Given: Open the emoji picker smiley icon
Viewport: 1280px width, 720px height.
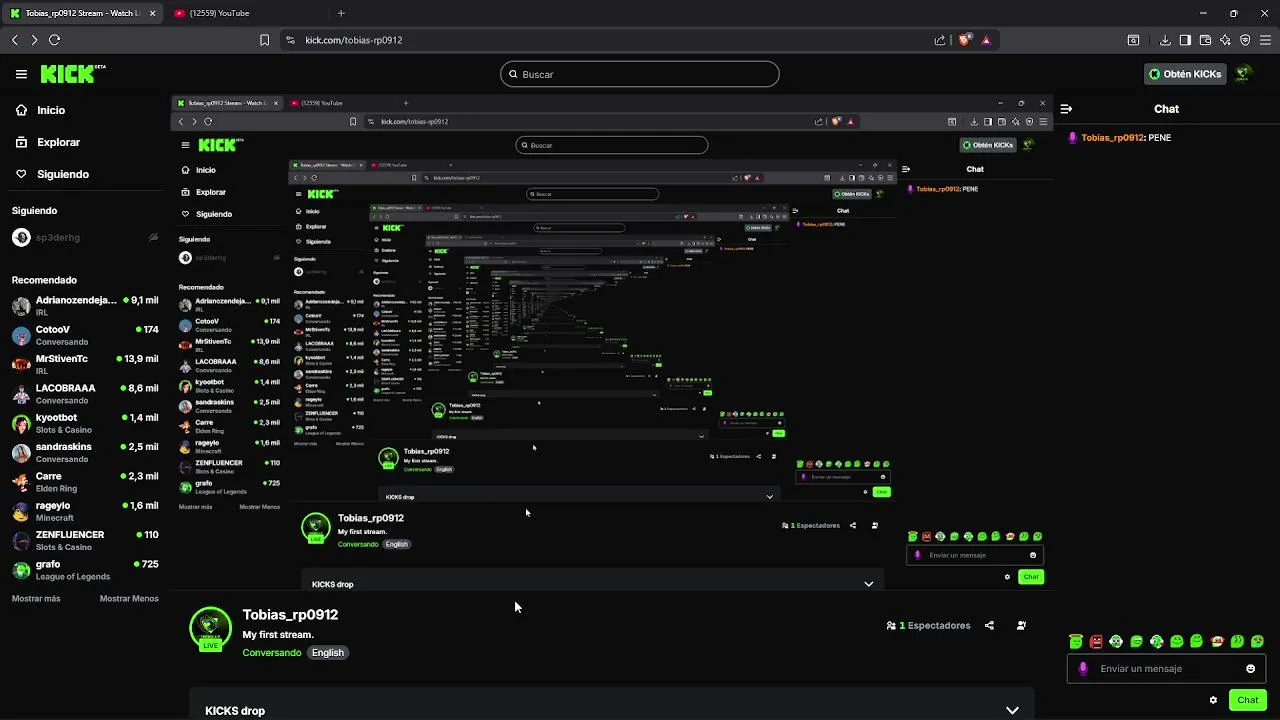Looking at the screenshot, I should point(1250,669).
